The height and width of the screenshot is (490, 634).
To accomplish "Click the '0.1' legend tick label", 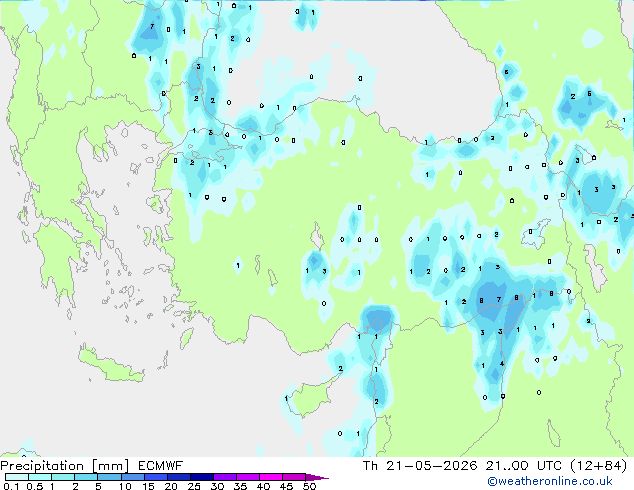I will click(11, 486).
